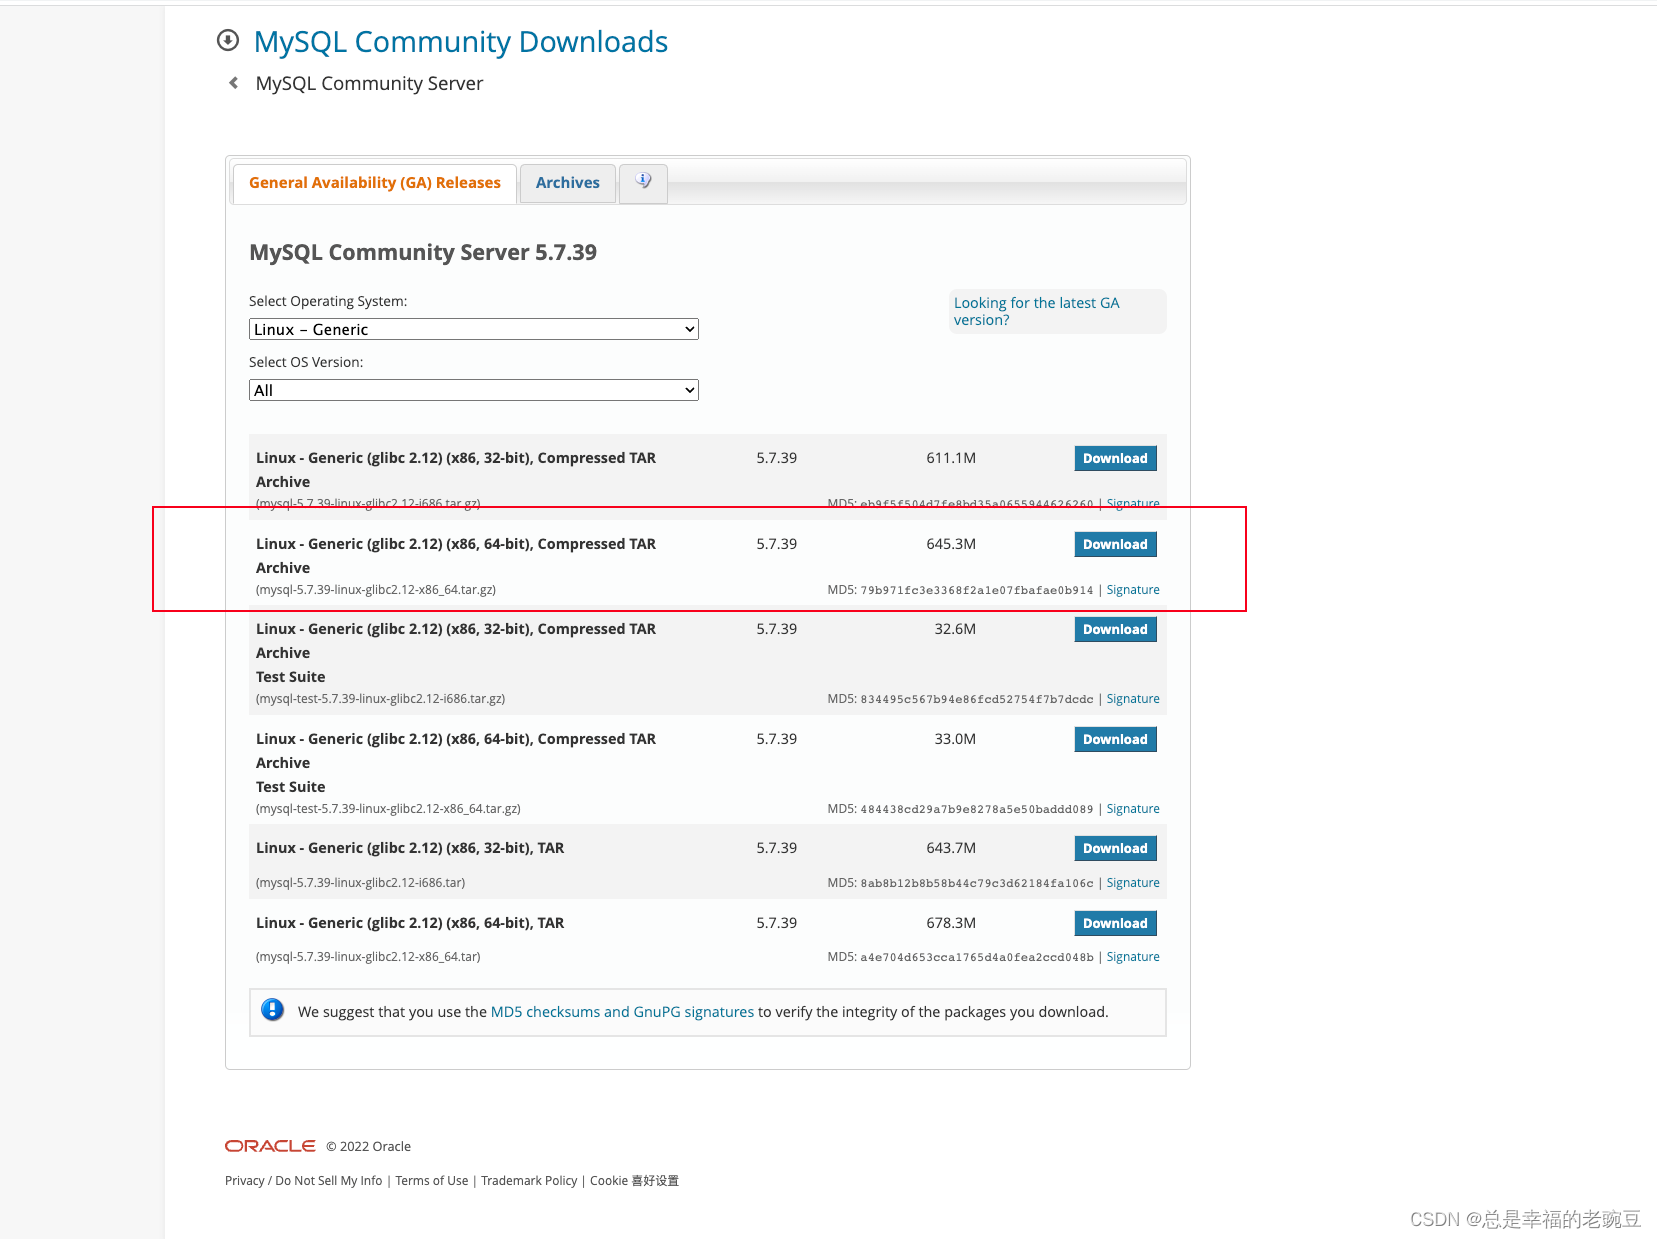Open the information icon tab

tap(643, 181)
